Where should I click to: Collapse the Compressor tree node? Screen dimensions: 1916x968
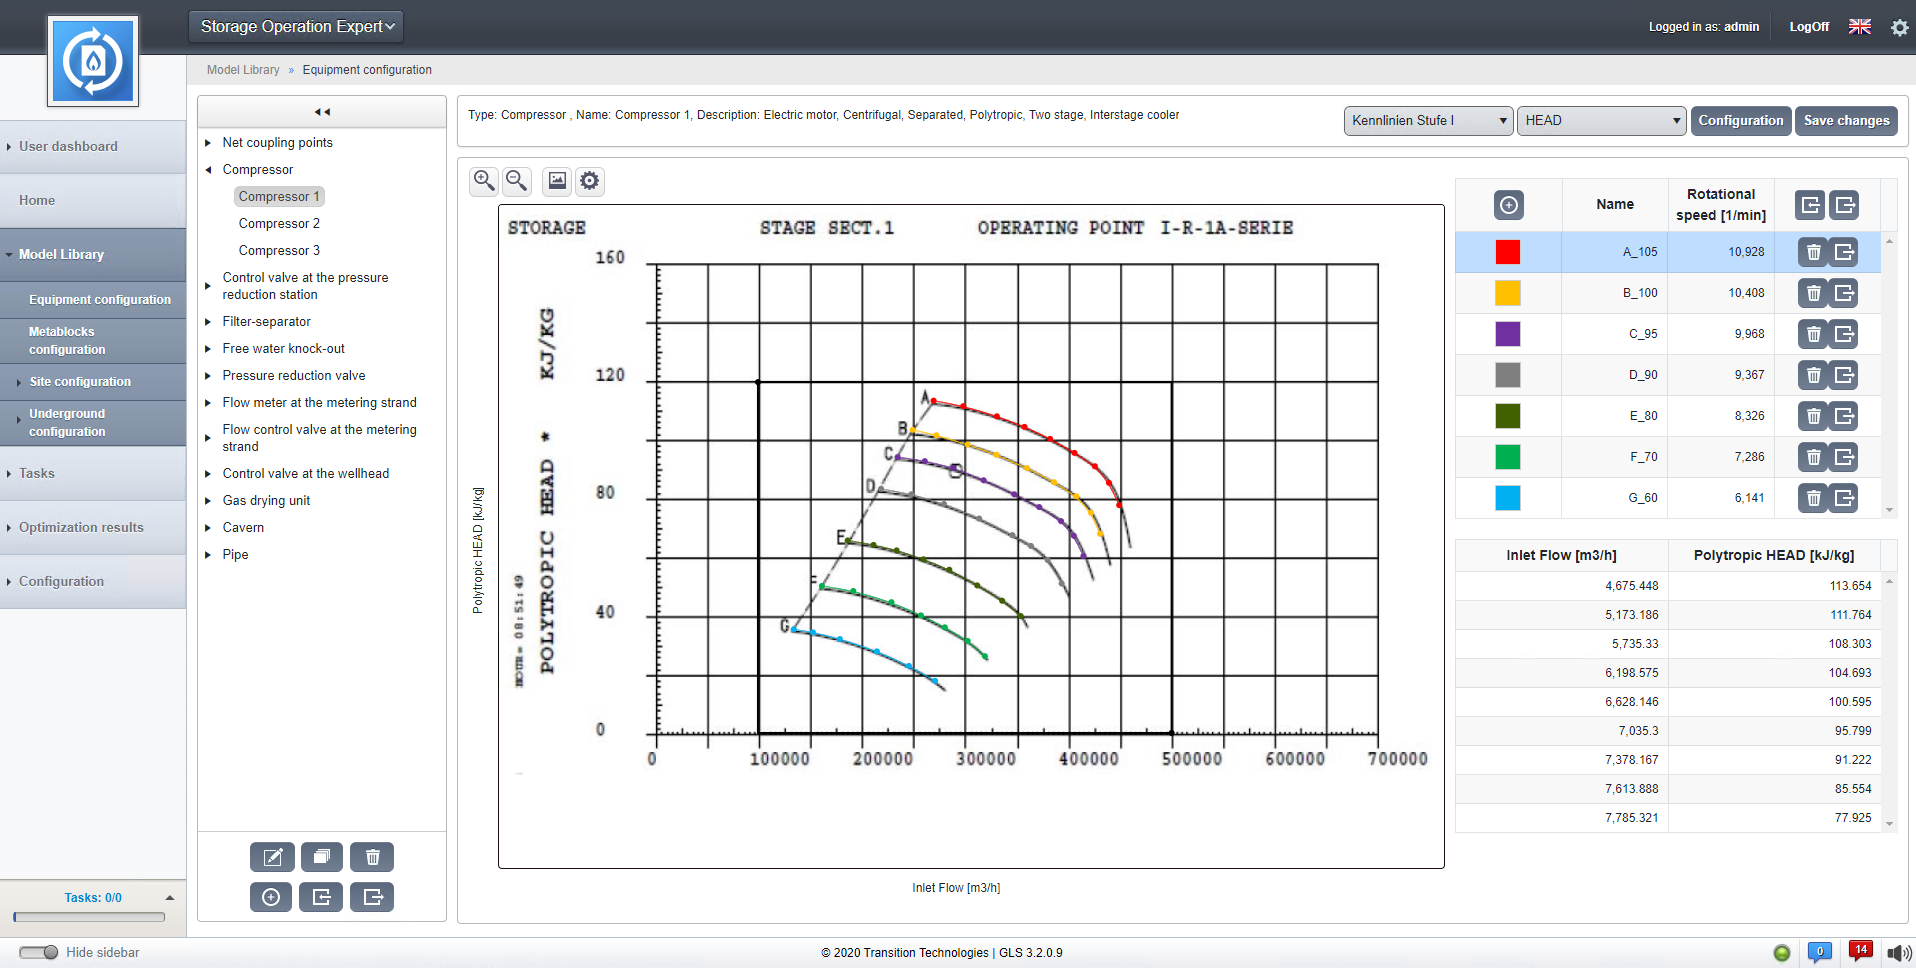(x=208, y=170)
